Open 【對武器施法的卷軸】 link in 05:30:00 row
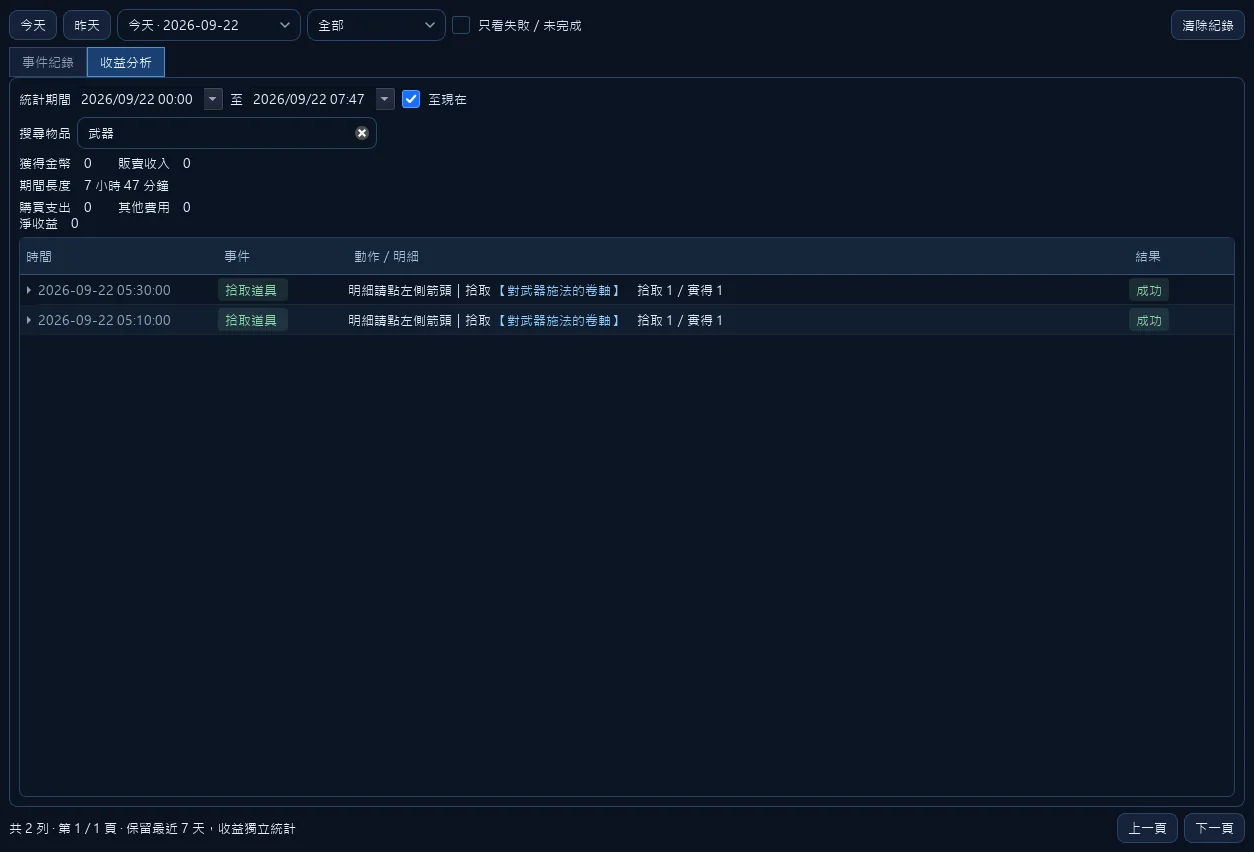Screen dimensions: 1254x852 tap(558, 290)
